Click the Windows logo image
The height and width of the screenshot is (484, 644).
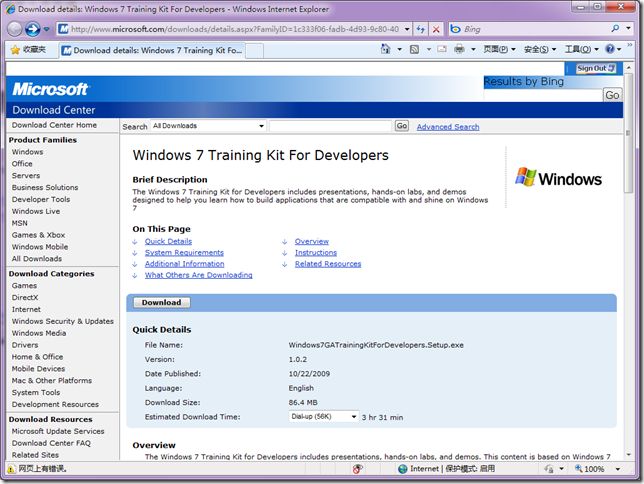pyautogui.click(x=558, y=178)
